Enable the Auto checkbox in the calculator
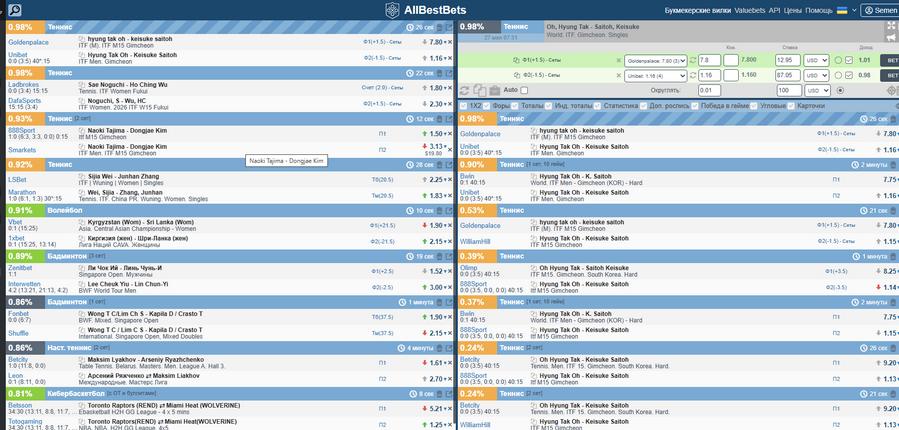 pos(524,91)
